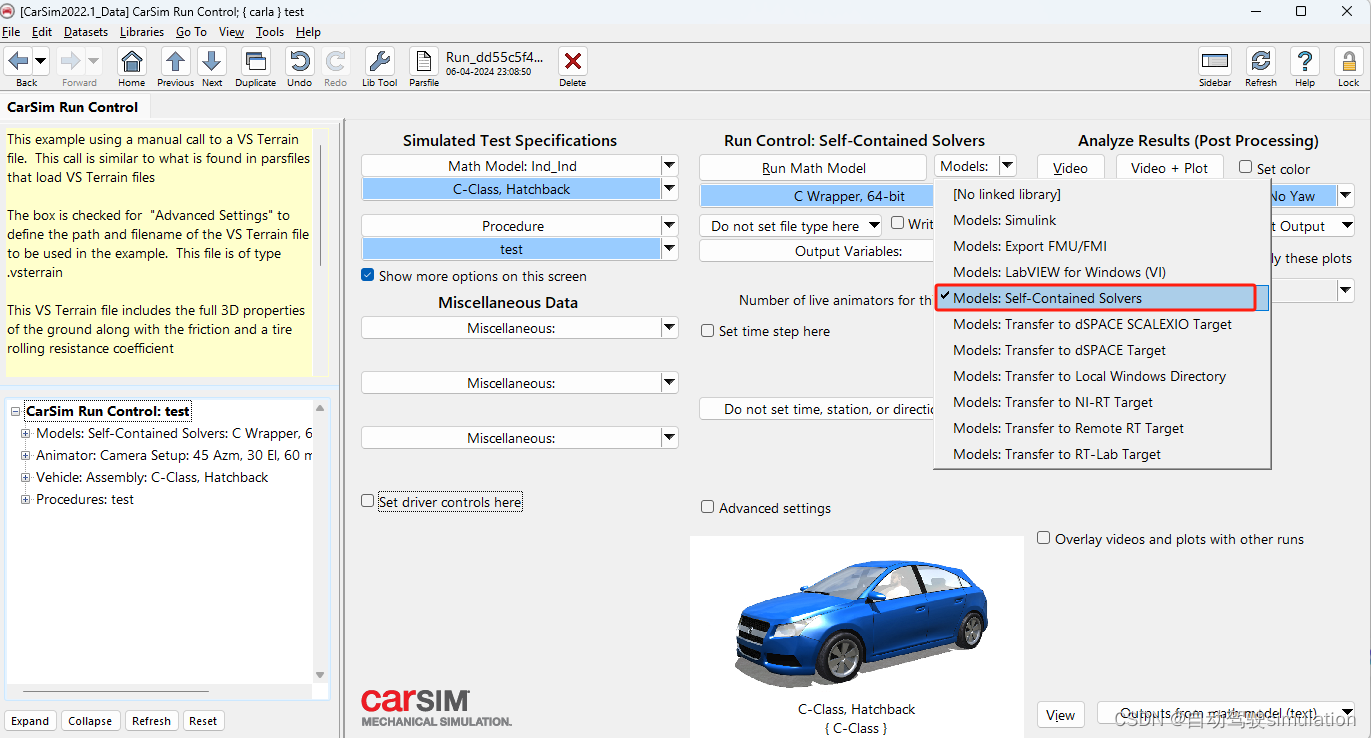
Task: Open the Forward button dropdown arrow
Action: point(93,60)
